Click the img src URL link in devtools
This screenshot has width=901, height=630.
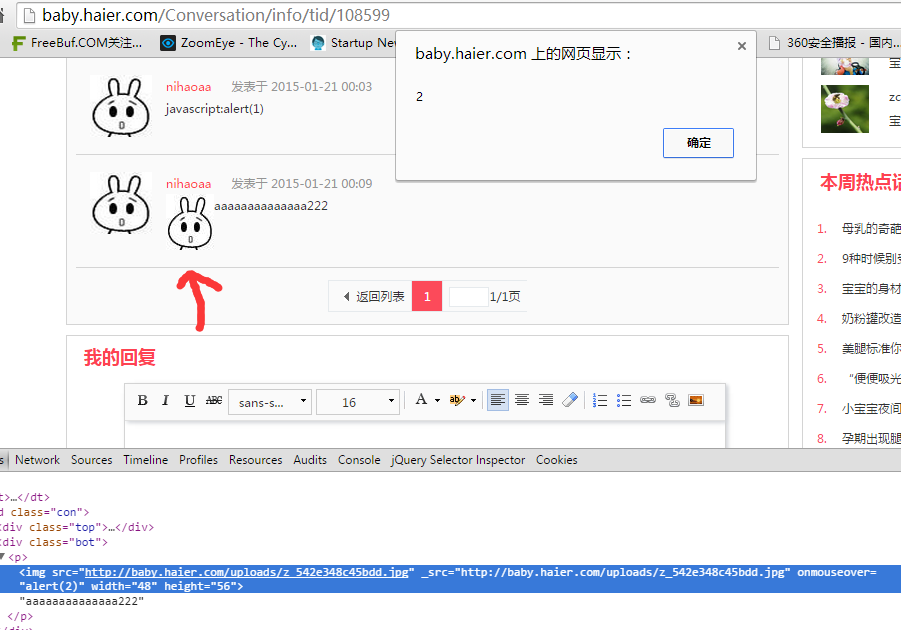click(247, 572)
